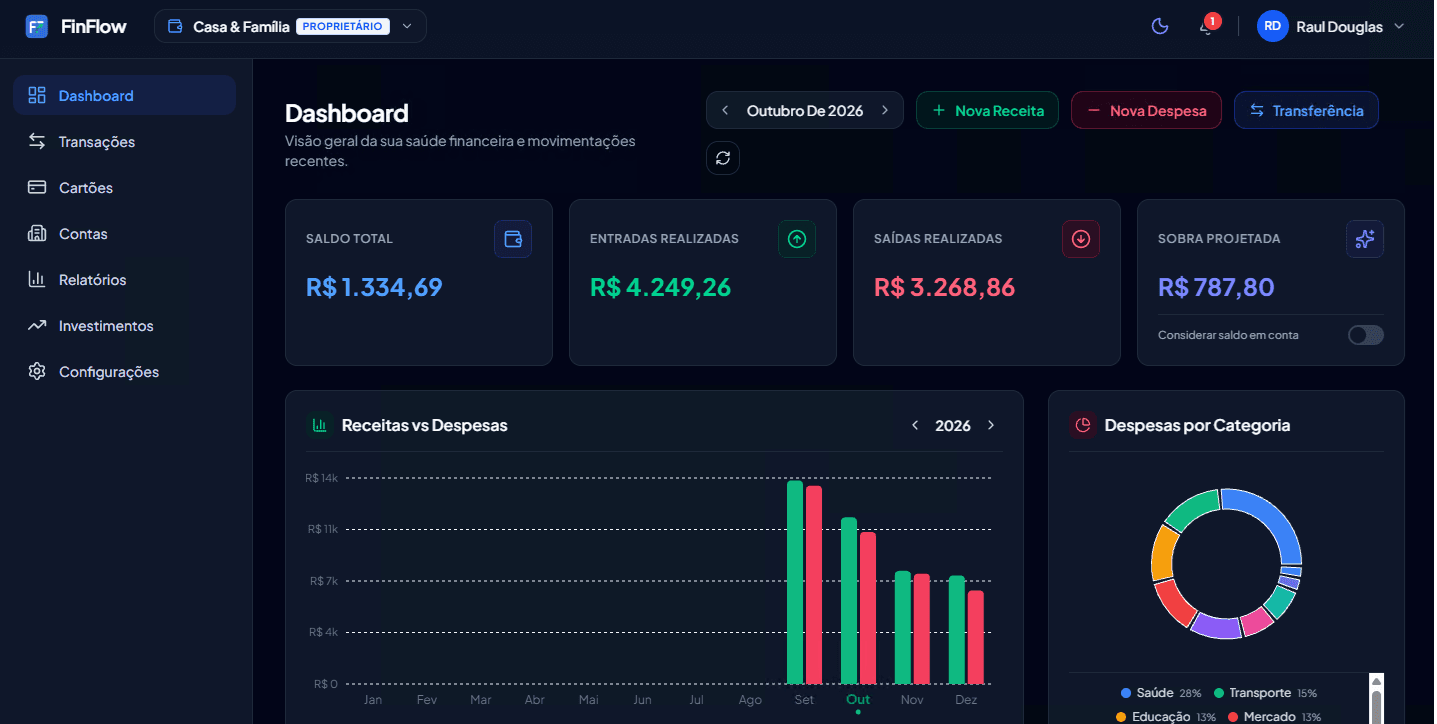Viewport: 1437px width, 724px height.
Task: Open Investimentos in the sidebar
Action: (124, 325)
